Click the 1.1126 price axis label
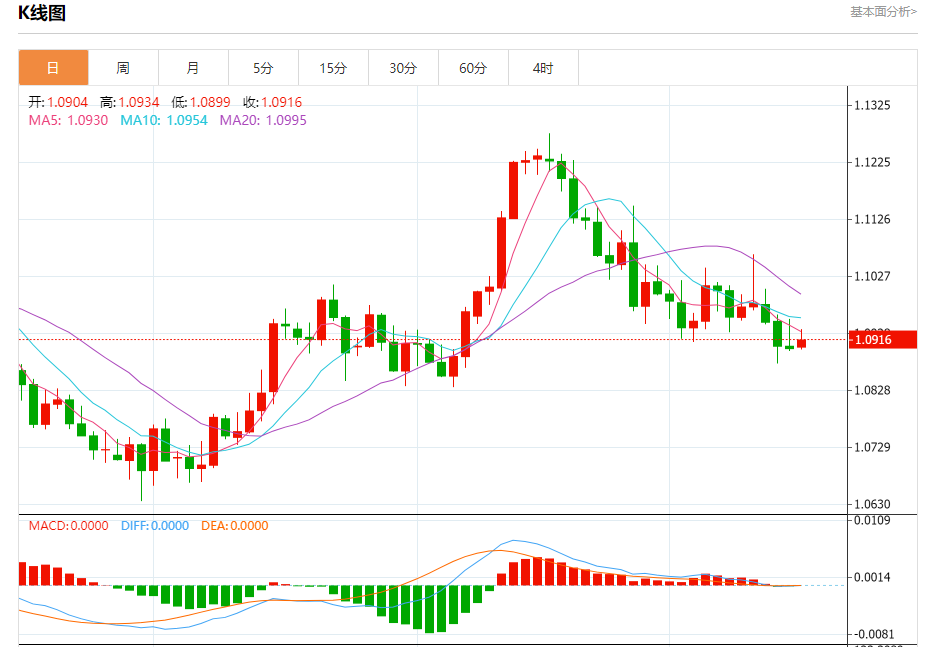930x647 pixels. click(872, 219)
